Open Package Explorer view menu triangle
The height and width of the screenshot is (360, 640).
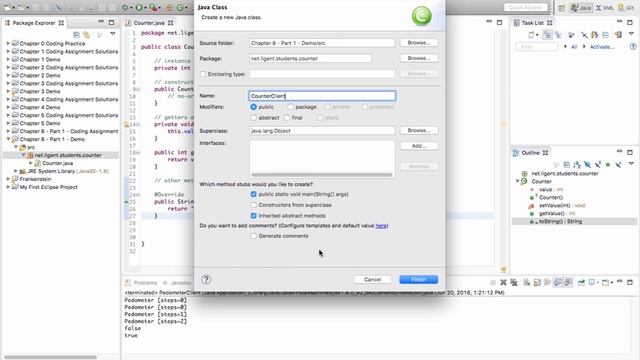coord(113,33)
